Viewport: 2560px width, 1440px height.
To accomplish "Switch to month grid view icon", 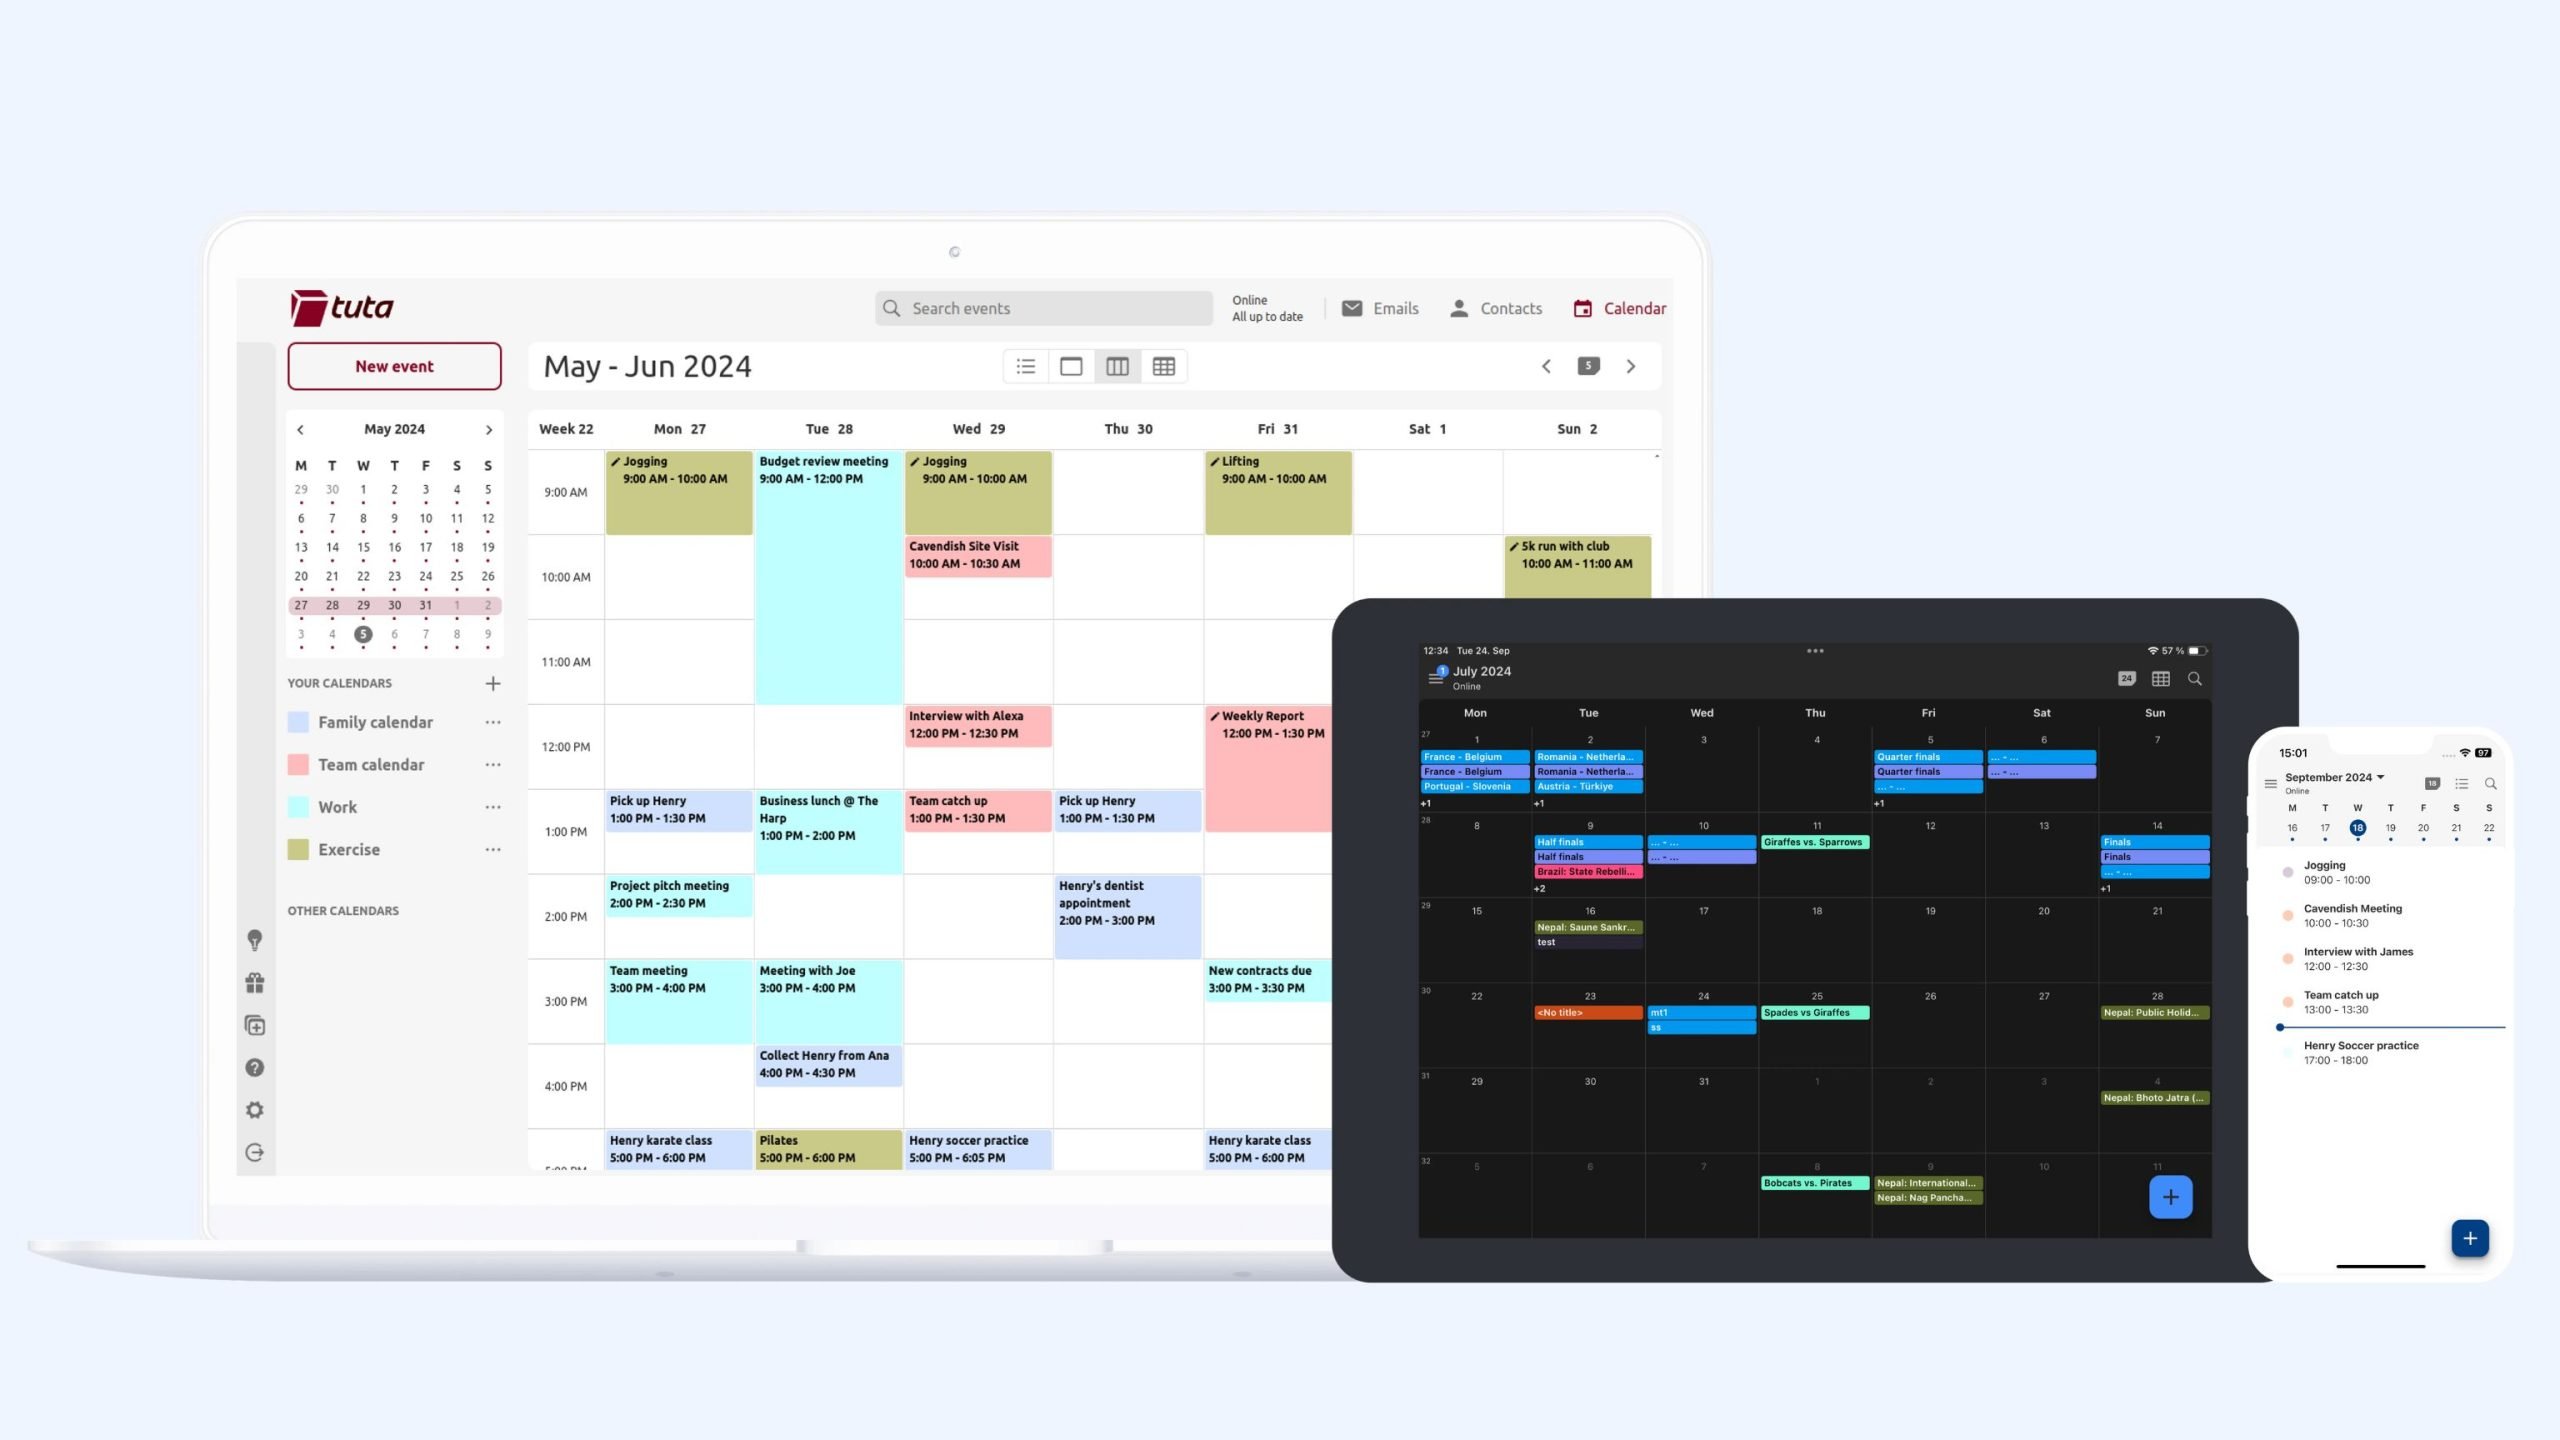I will pos(1162,366).
